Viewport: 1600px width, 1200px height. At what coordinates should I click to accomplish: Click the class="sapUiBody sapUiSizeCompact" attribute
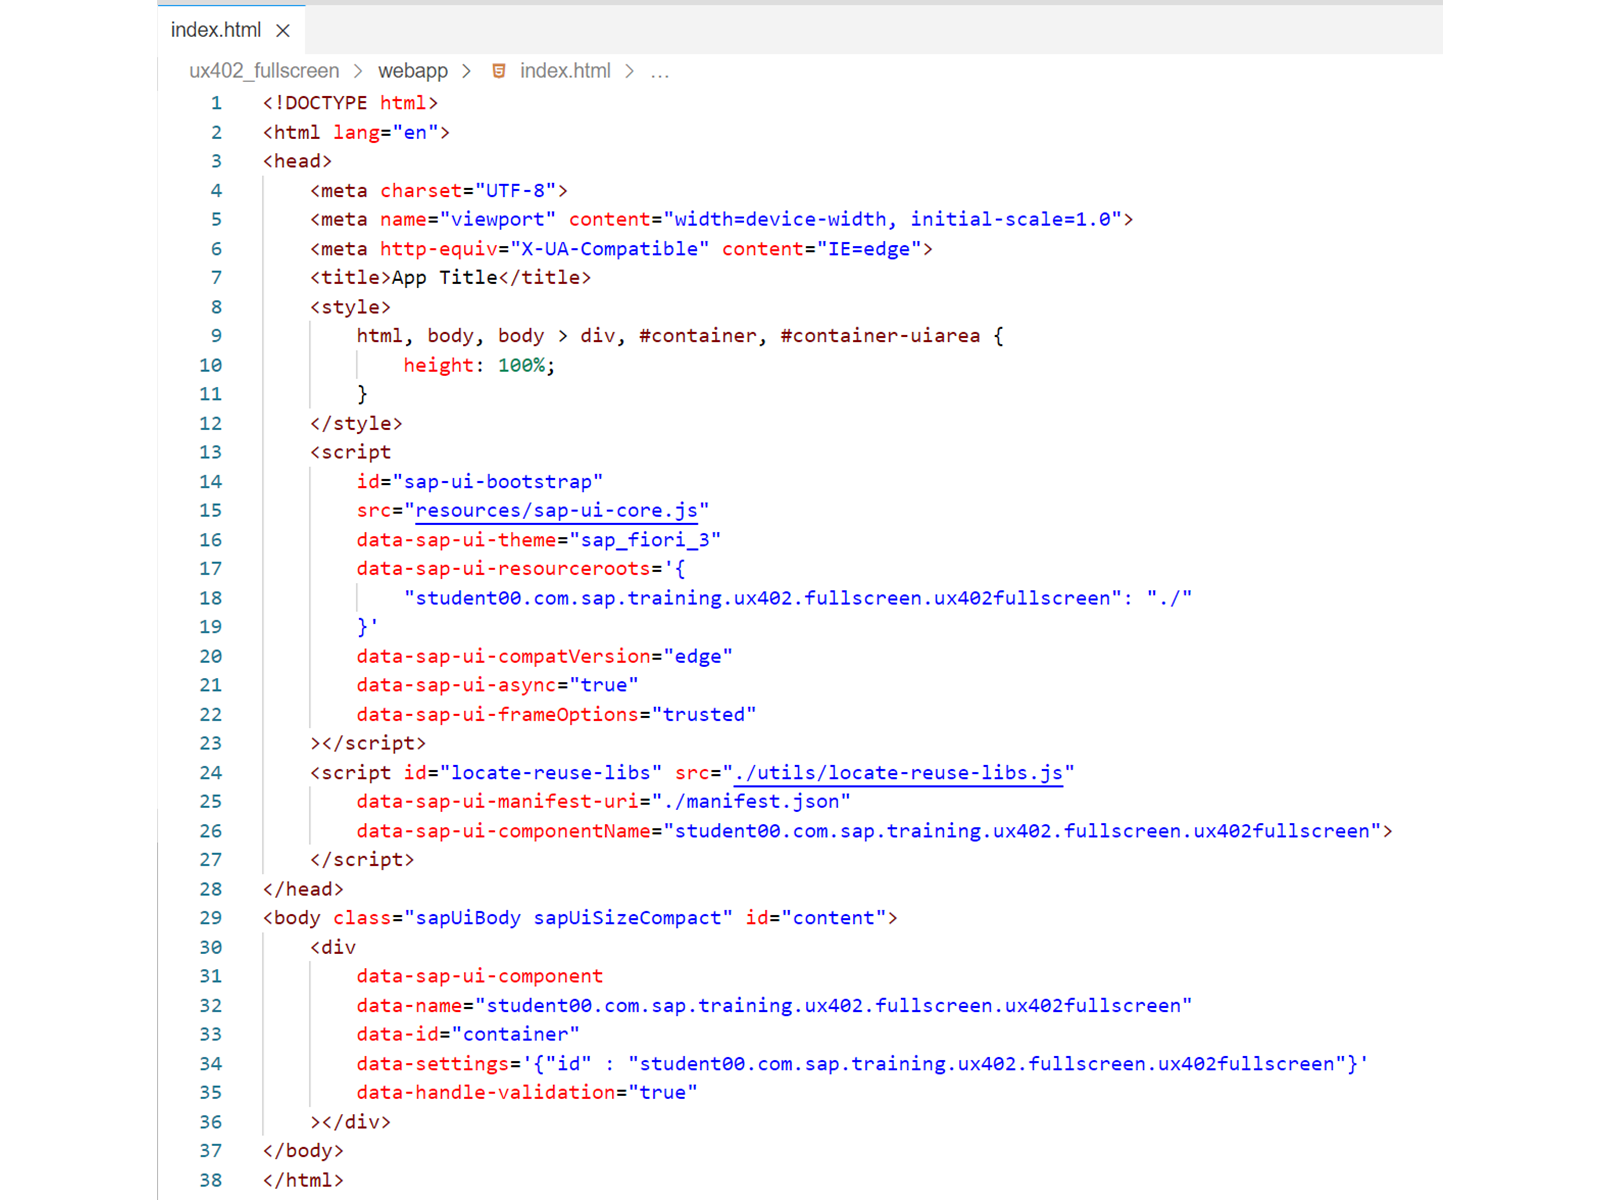pos(533,918)
